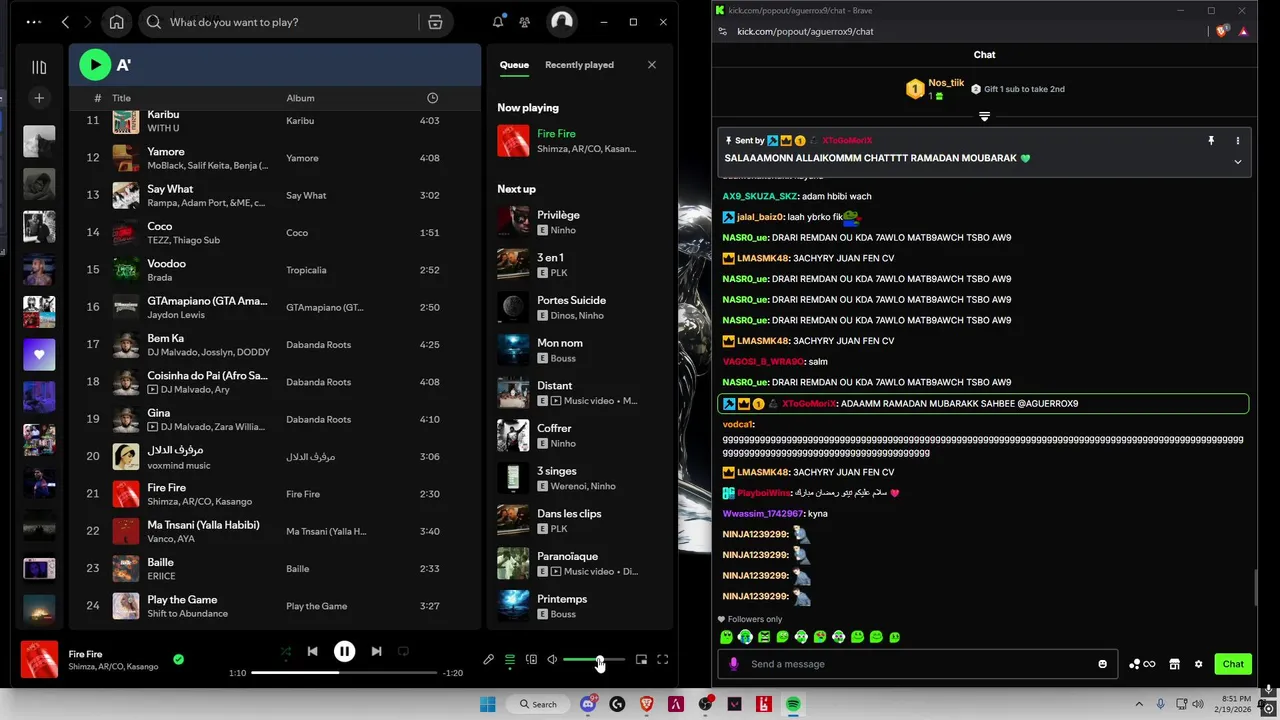Click Spotify icon in Windows taskbar
The height and width of the screenshot is (720, 1280).
793,704
